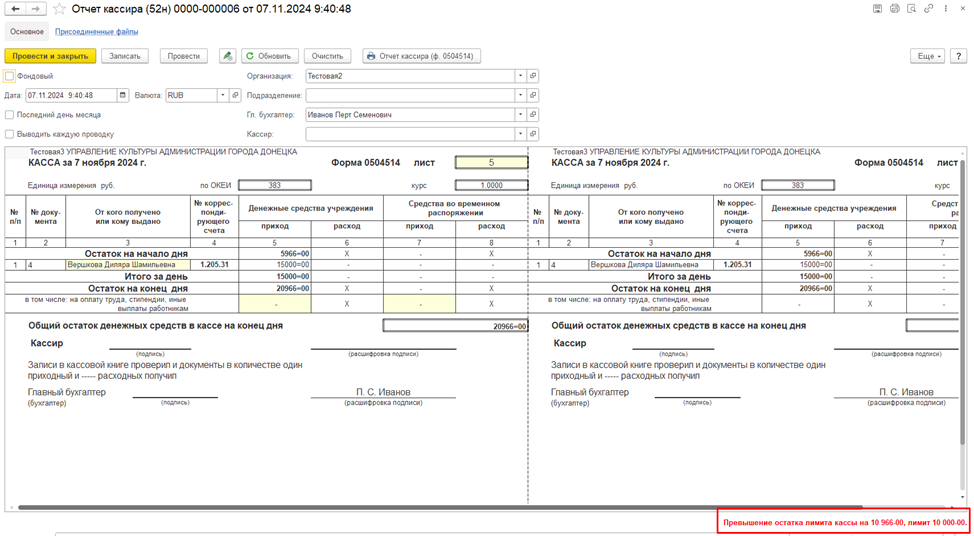The height and width of the screenshot is (536, 974).
Task: Click the Очистить button
Action: coord(328,56)
